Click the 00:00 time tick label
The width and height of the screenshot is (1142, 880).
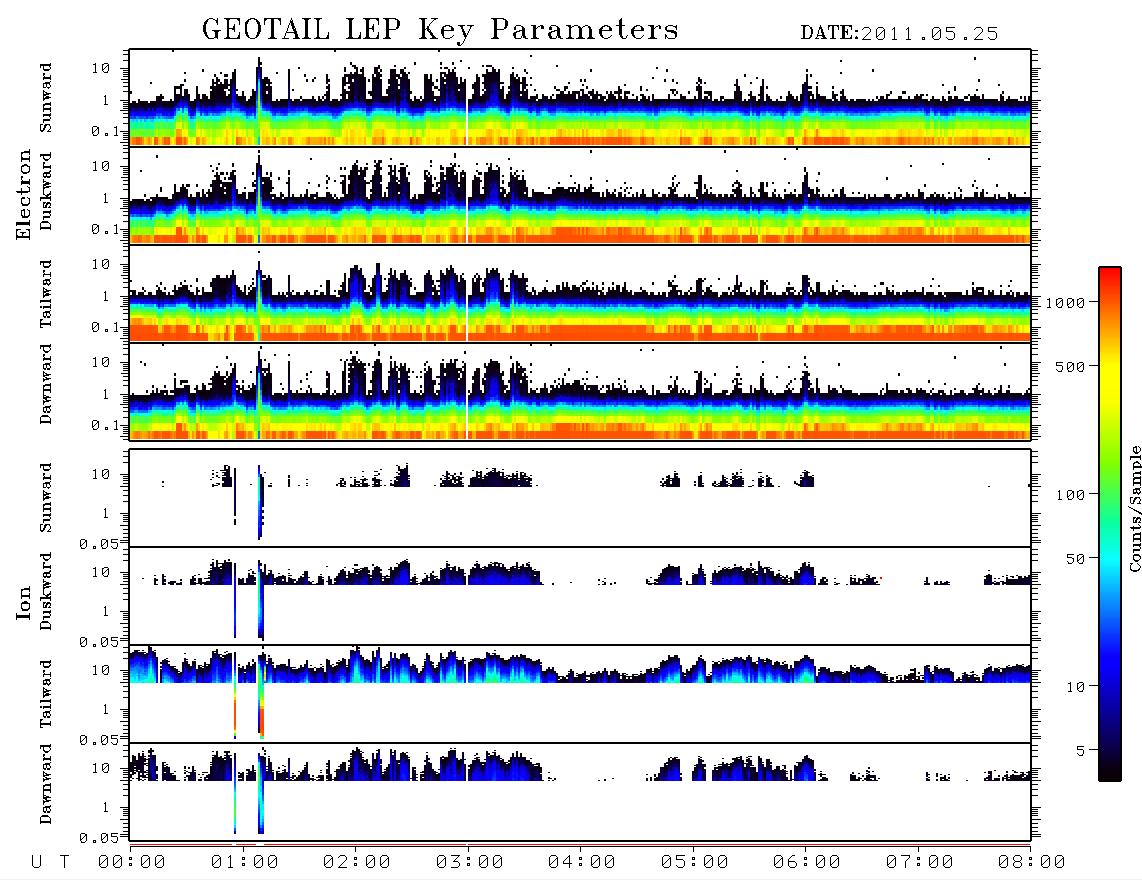tap(132, 862)
